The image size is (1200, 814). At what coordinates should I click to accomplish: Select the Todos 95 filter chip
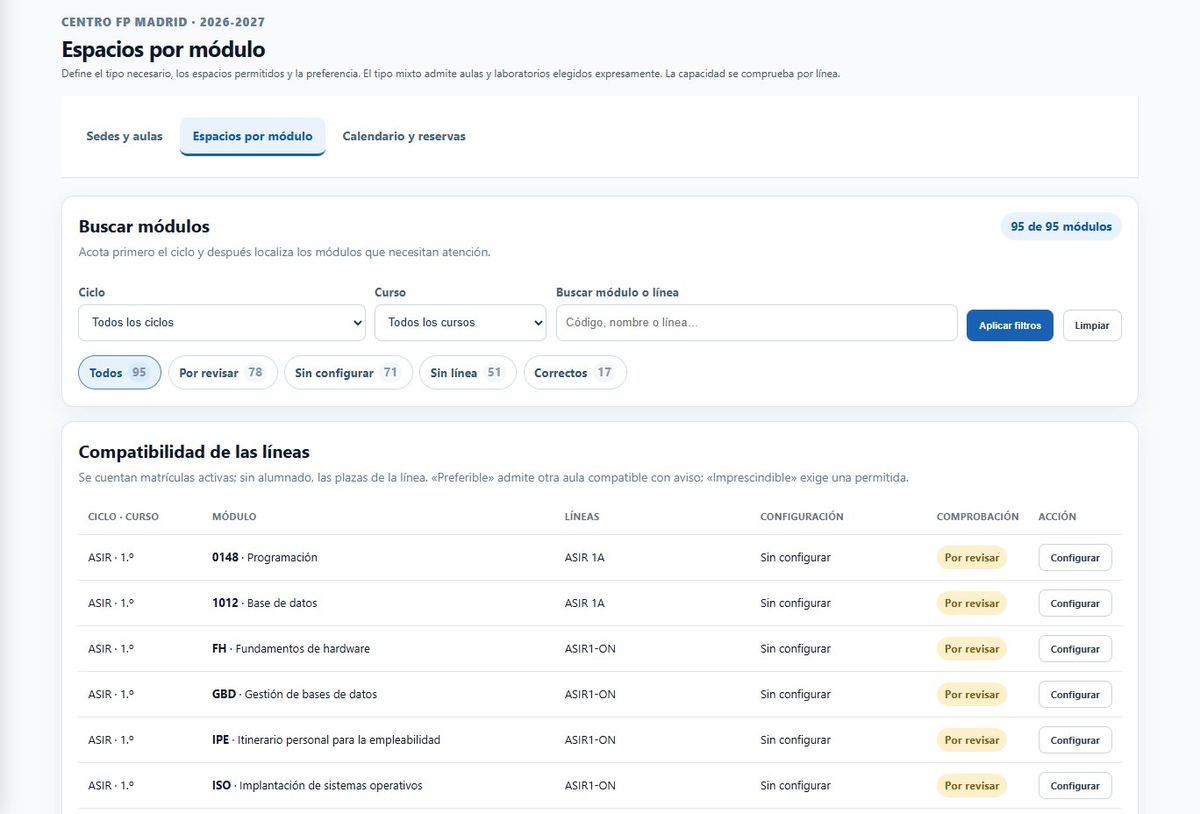coord(119,373)
